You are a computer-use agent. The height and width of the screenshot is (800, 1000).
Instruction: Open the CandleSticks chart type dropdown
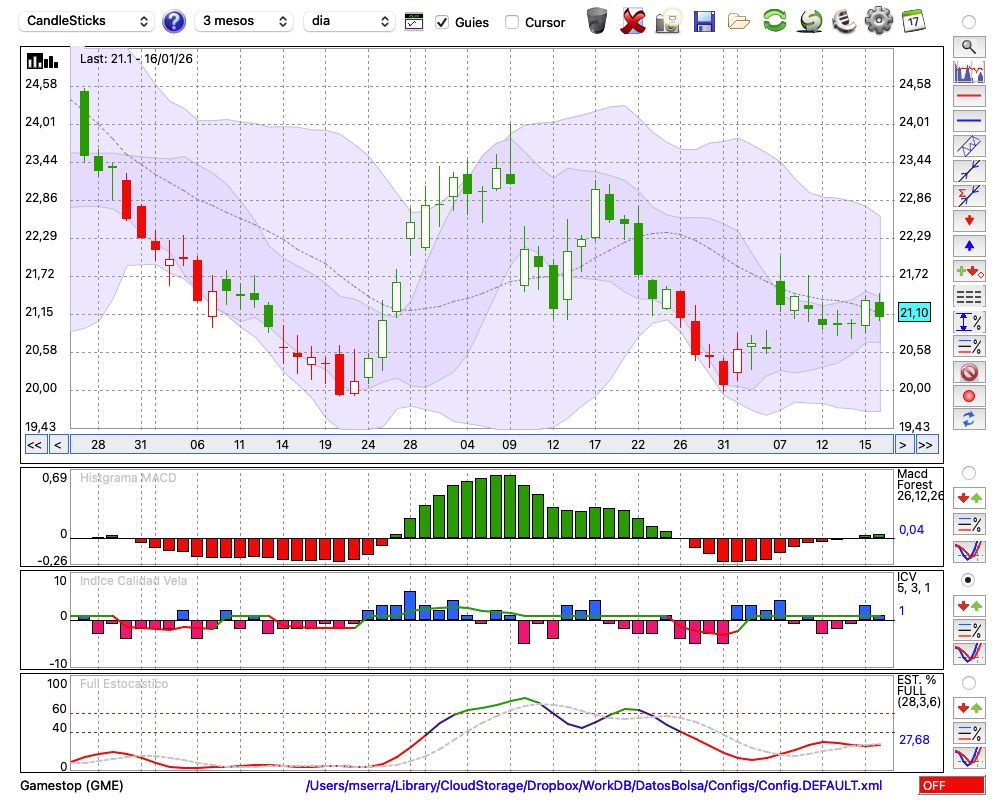pyautogui.click(x=88, y=21)
